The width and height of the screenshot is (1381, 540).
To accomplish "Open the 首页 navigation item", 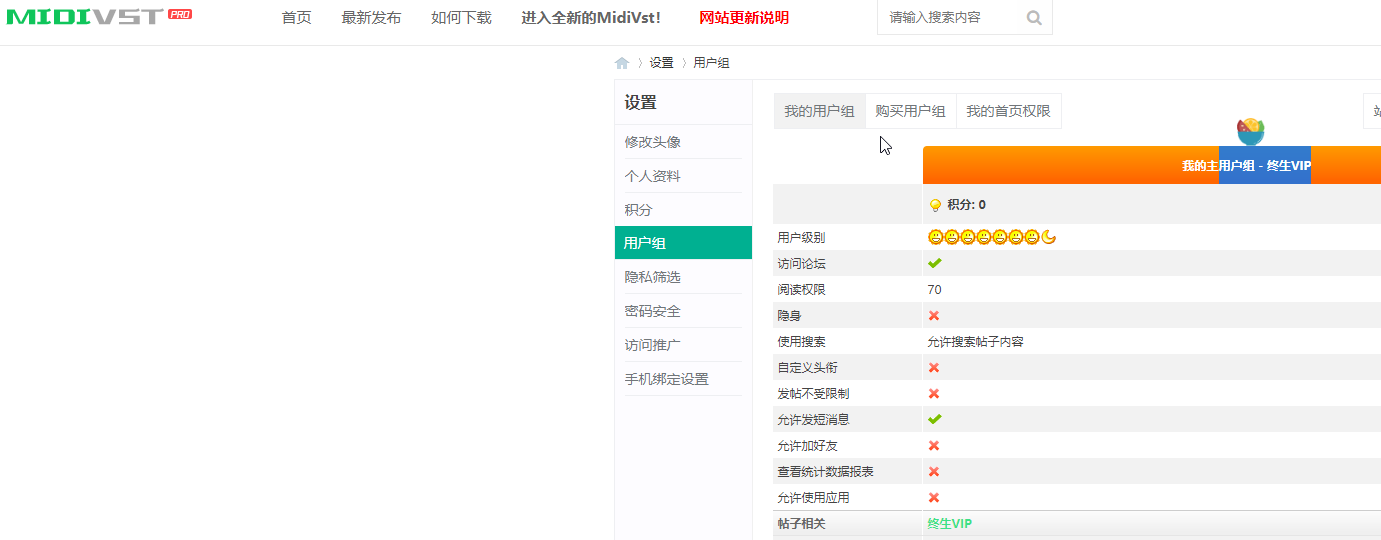I will [x=296, y=18].
